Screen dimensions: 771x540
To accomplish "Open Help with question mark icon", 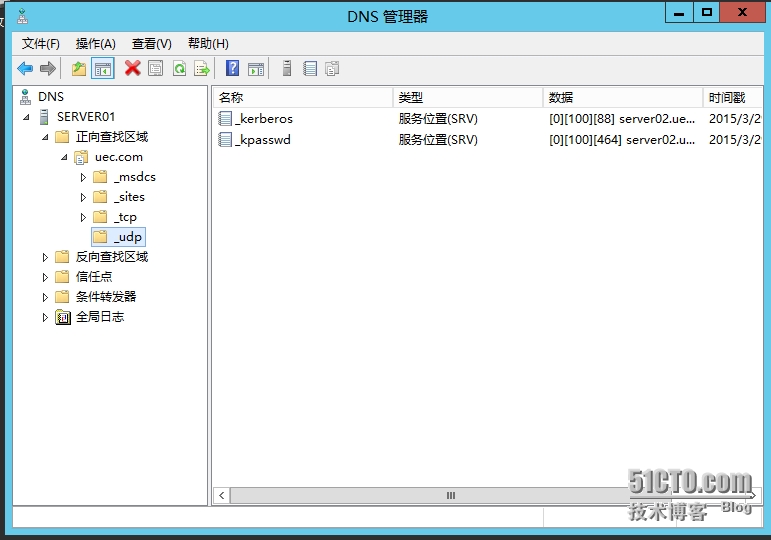I will [232, 68].
